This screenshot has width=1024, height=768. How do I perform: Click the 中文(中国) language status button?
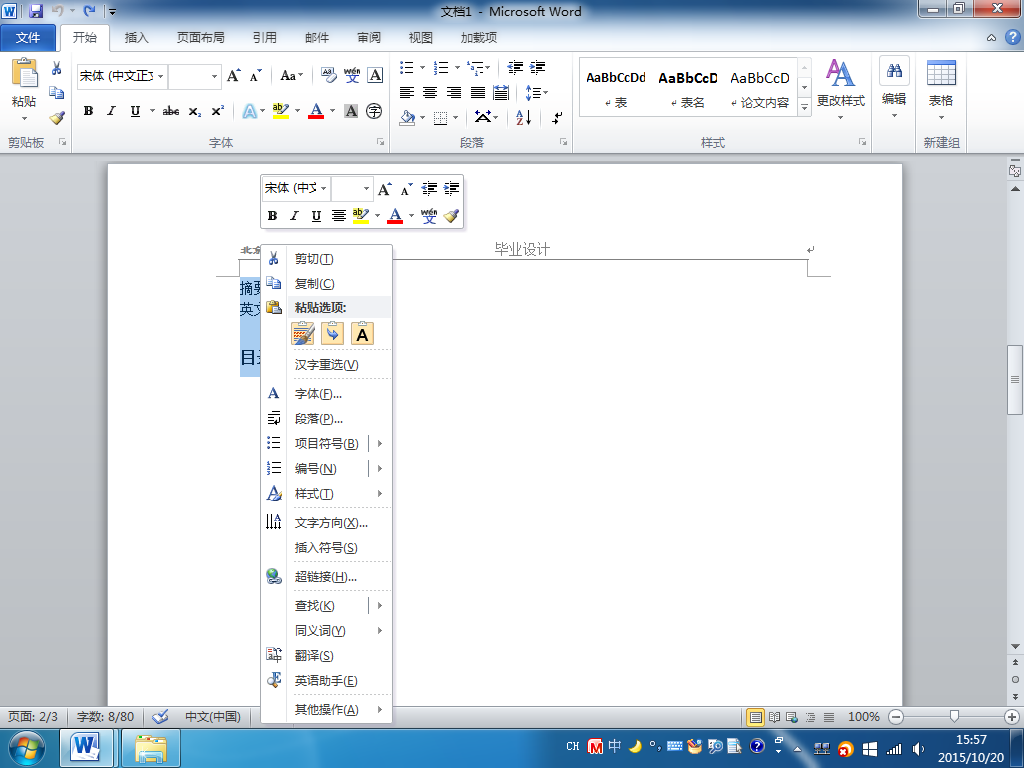click(x=212, y=716)
